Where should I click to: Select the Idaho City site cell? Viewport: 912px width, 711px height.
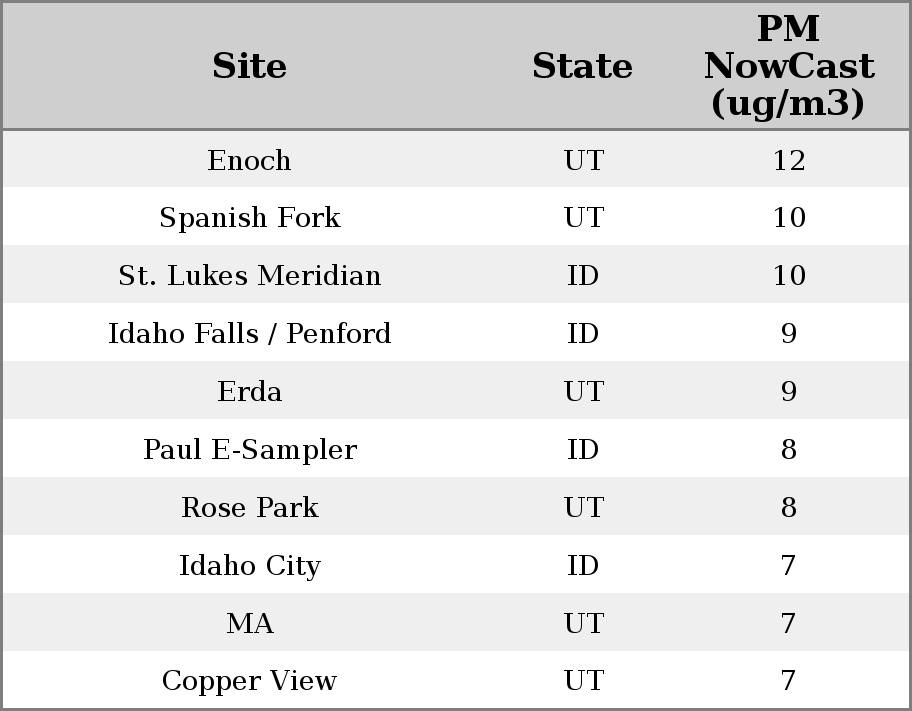249,565
